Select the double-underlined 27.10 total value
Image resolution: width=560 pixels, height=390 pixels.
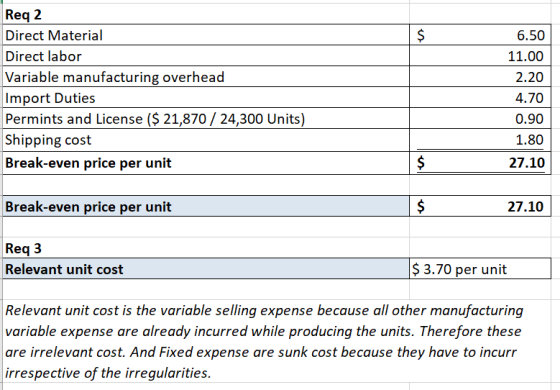tap(480, 163)
